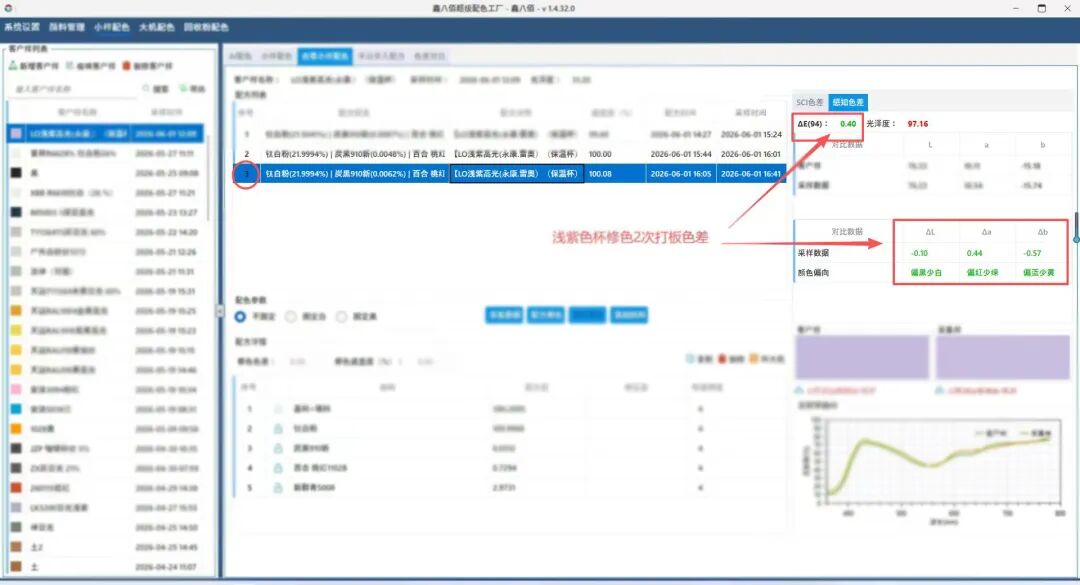Screen dimensions: 1080x585
Task: Select the last radio option under 配色参数
Action: pyautogui.click(x=342, y=316)
